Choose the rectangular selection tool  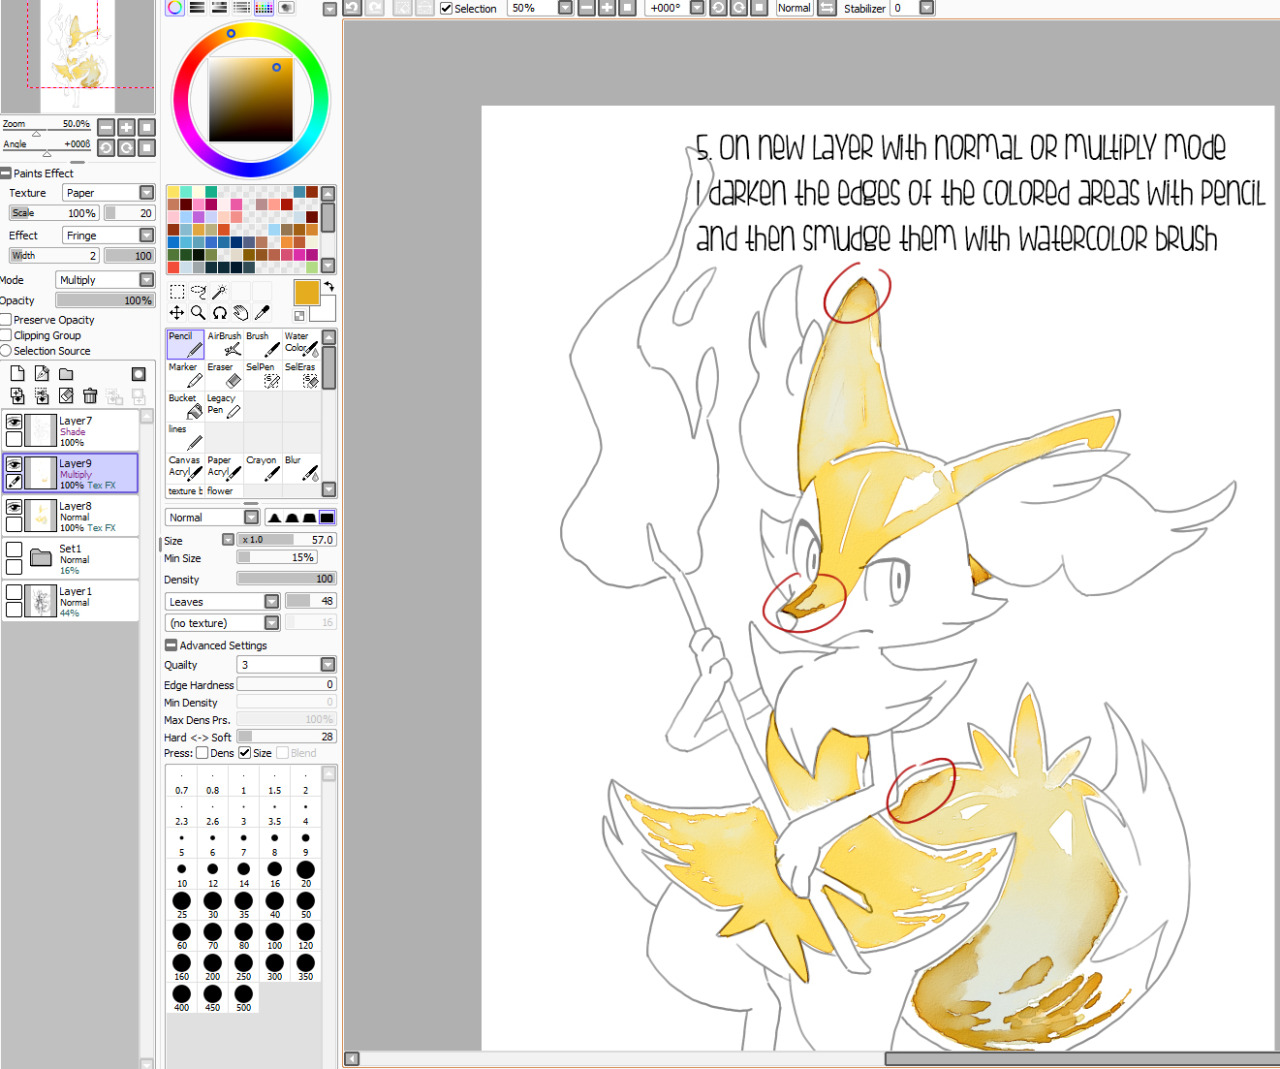point(177,292)
